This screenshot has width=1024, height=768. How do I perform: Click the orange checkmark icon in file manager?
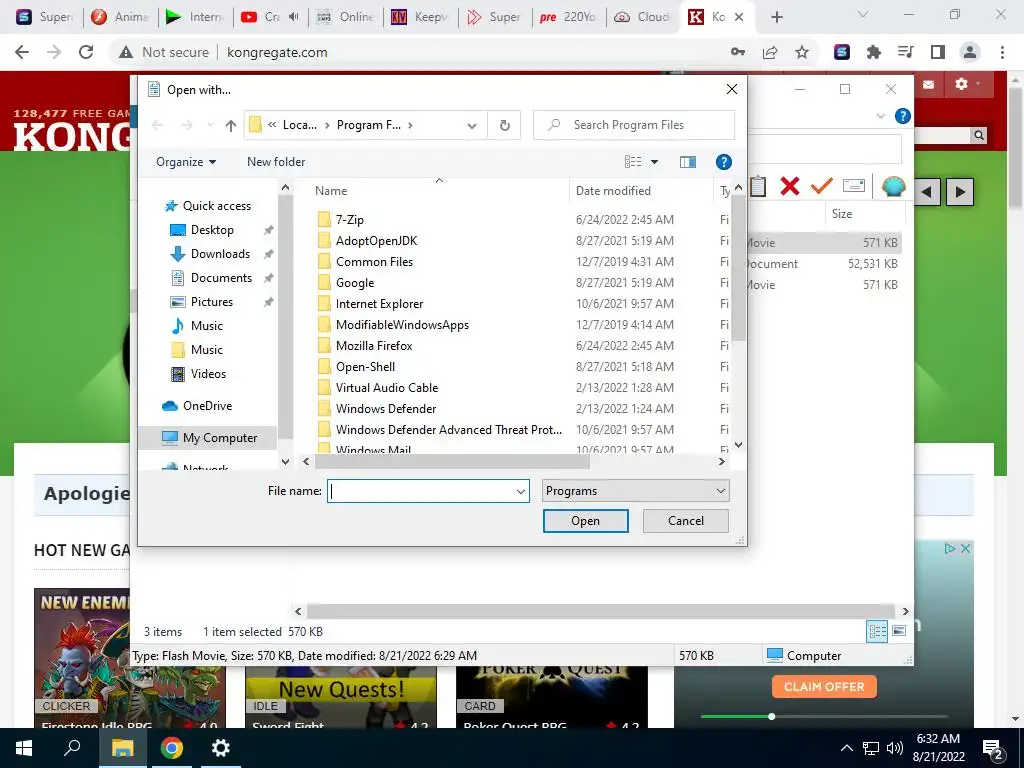tap(822, 186)
